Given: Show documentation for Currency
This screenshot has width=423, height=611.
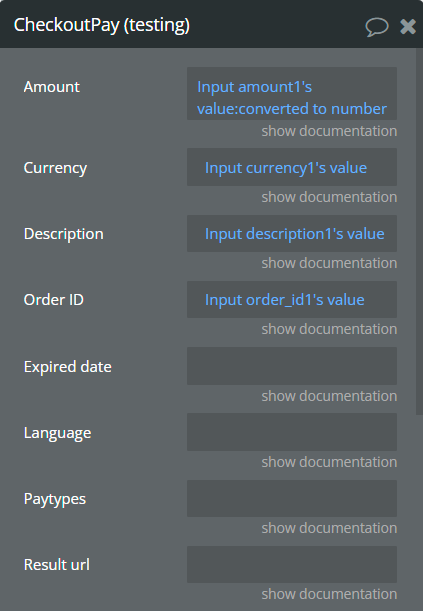Looking at the screenshot, I should [329, 197].
